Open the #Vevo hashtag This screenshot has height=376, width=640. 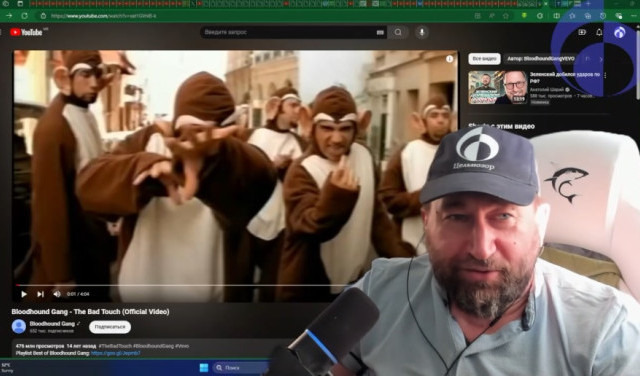[182, 346]
